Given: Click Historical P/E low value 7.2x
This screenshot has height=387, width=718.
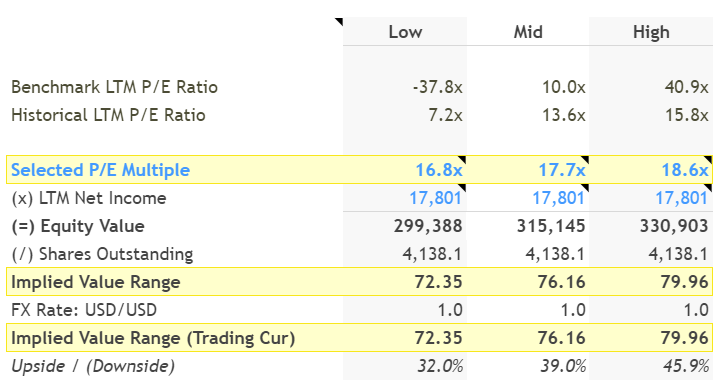Looking at the screenshot, I should point(446,115).
